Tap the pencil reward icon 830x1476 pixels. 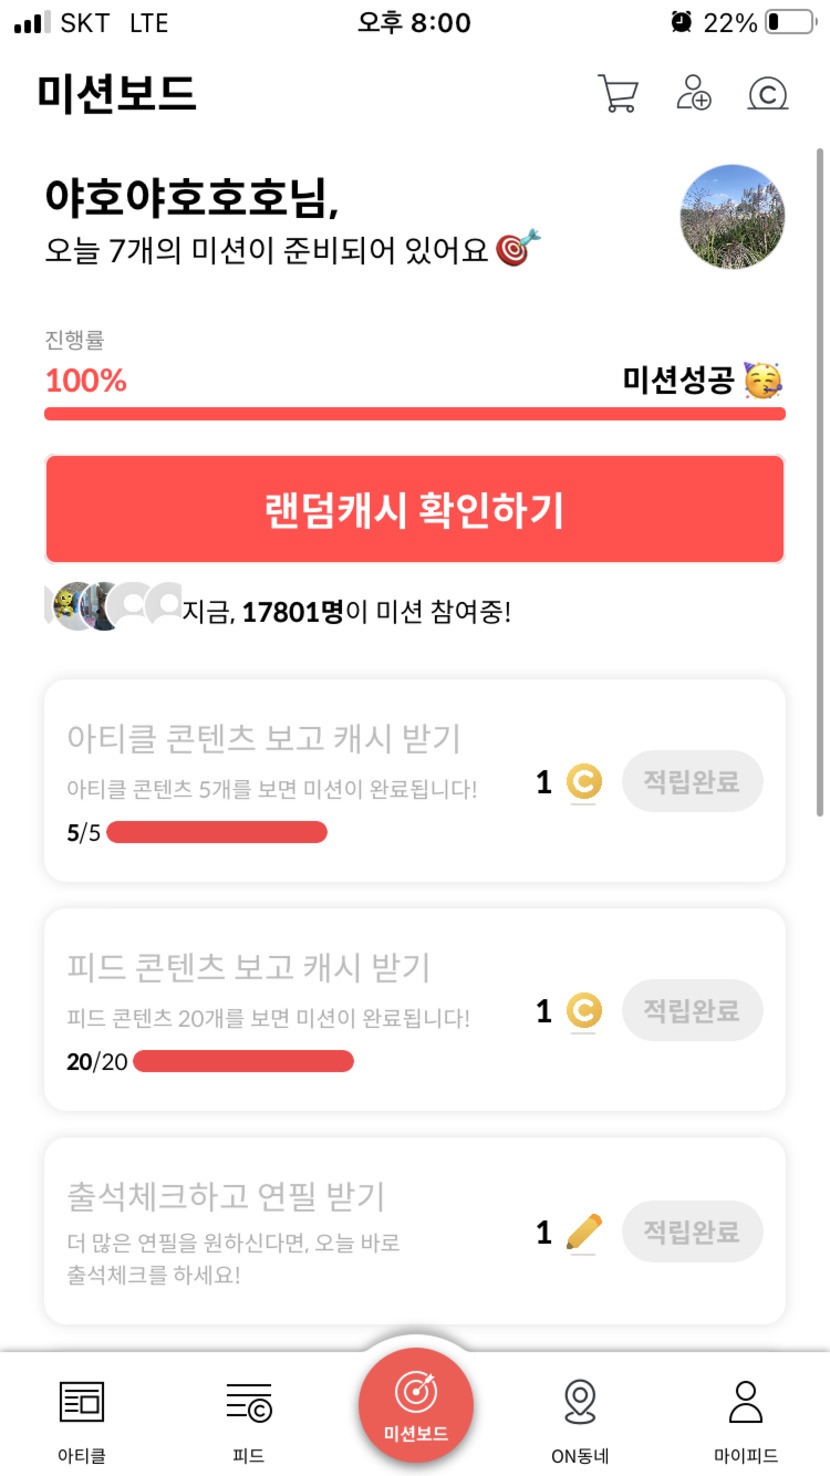(x=583, y=1232)
